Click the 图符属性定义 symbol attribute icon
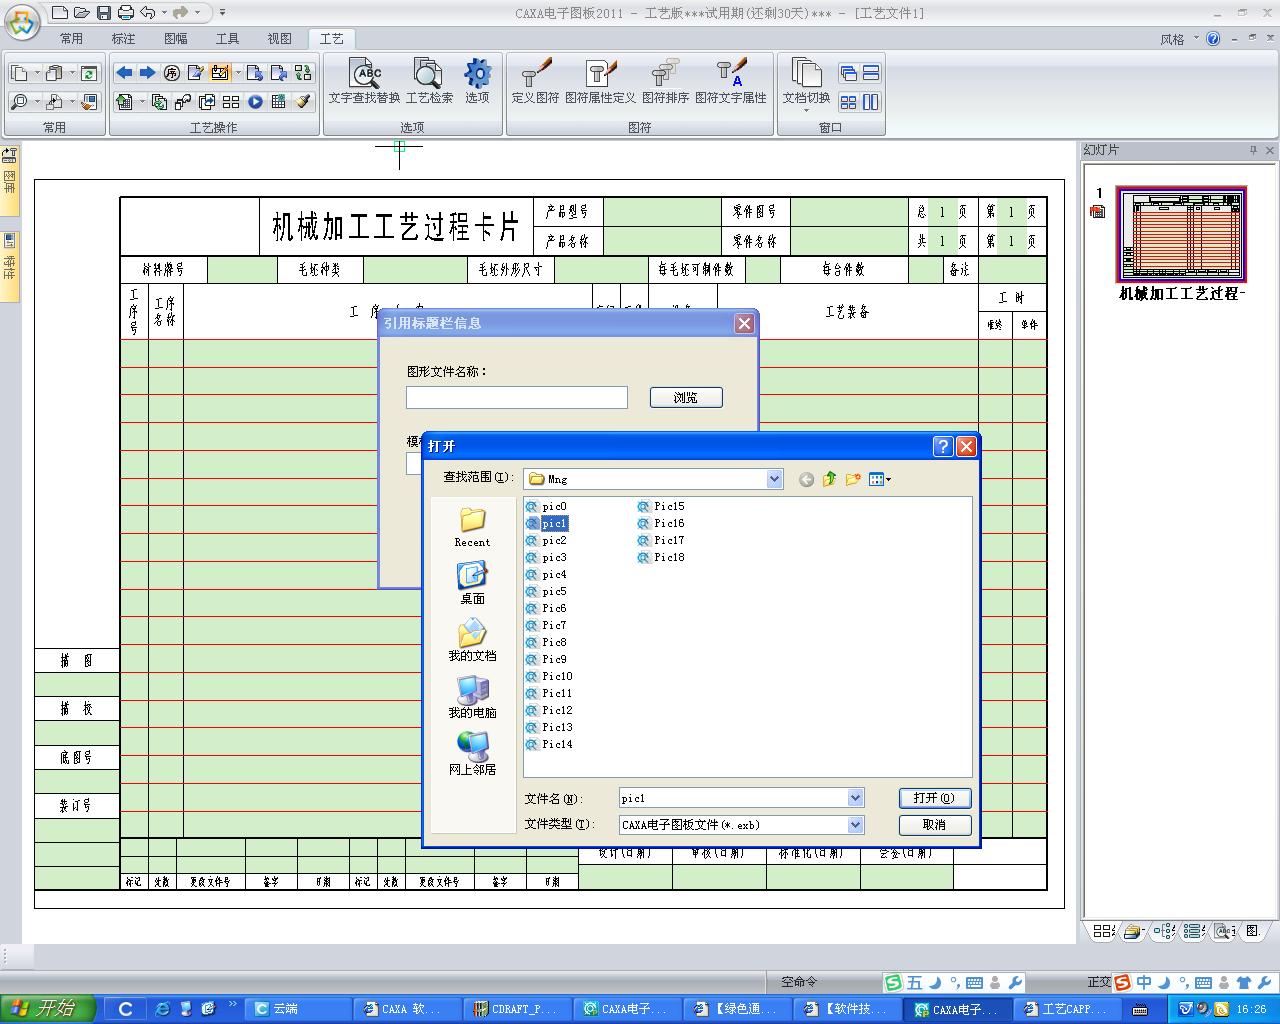This screenshot has width=1280, height=1024. click(600, 75)
